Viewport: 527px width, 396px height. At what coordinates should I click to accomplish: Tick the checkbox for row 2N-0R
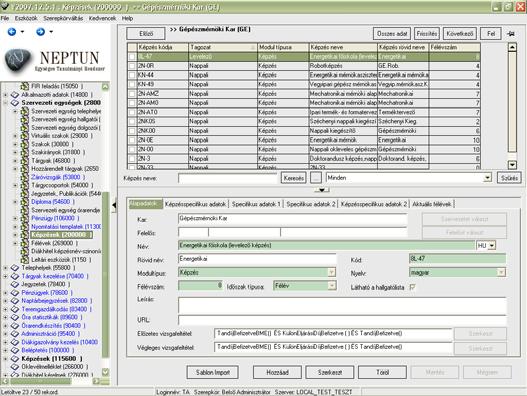coord(132,66)
